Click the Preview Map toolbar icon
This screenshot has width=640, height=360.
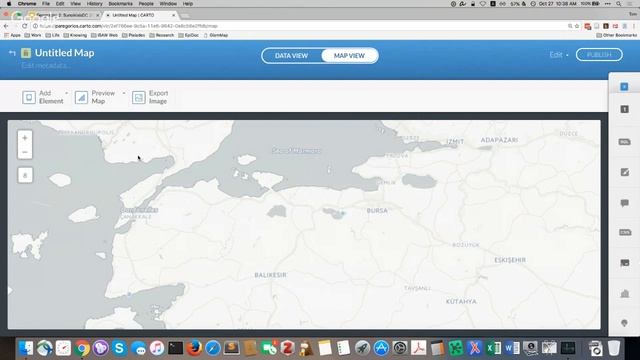(81, 98)
